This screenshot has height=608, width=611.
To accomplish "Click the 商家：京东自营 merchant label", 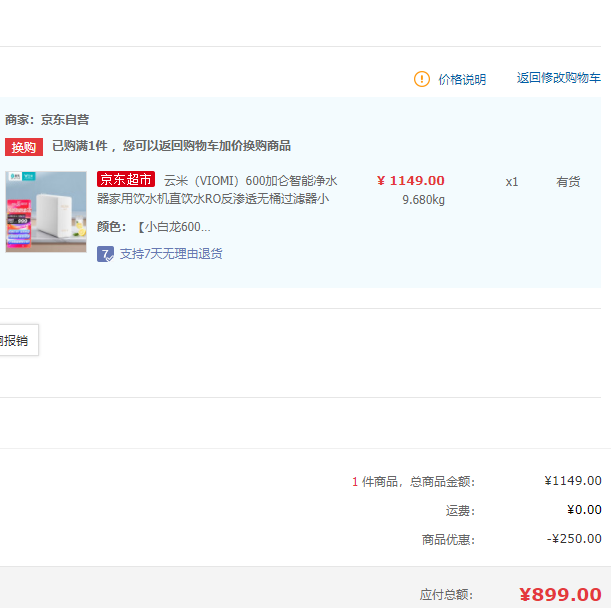I will pyautogui.click(x=47, y=120).
